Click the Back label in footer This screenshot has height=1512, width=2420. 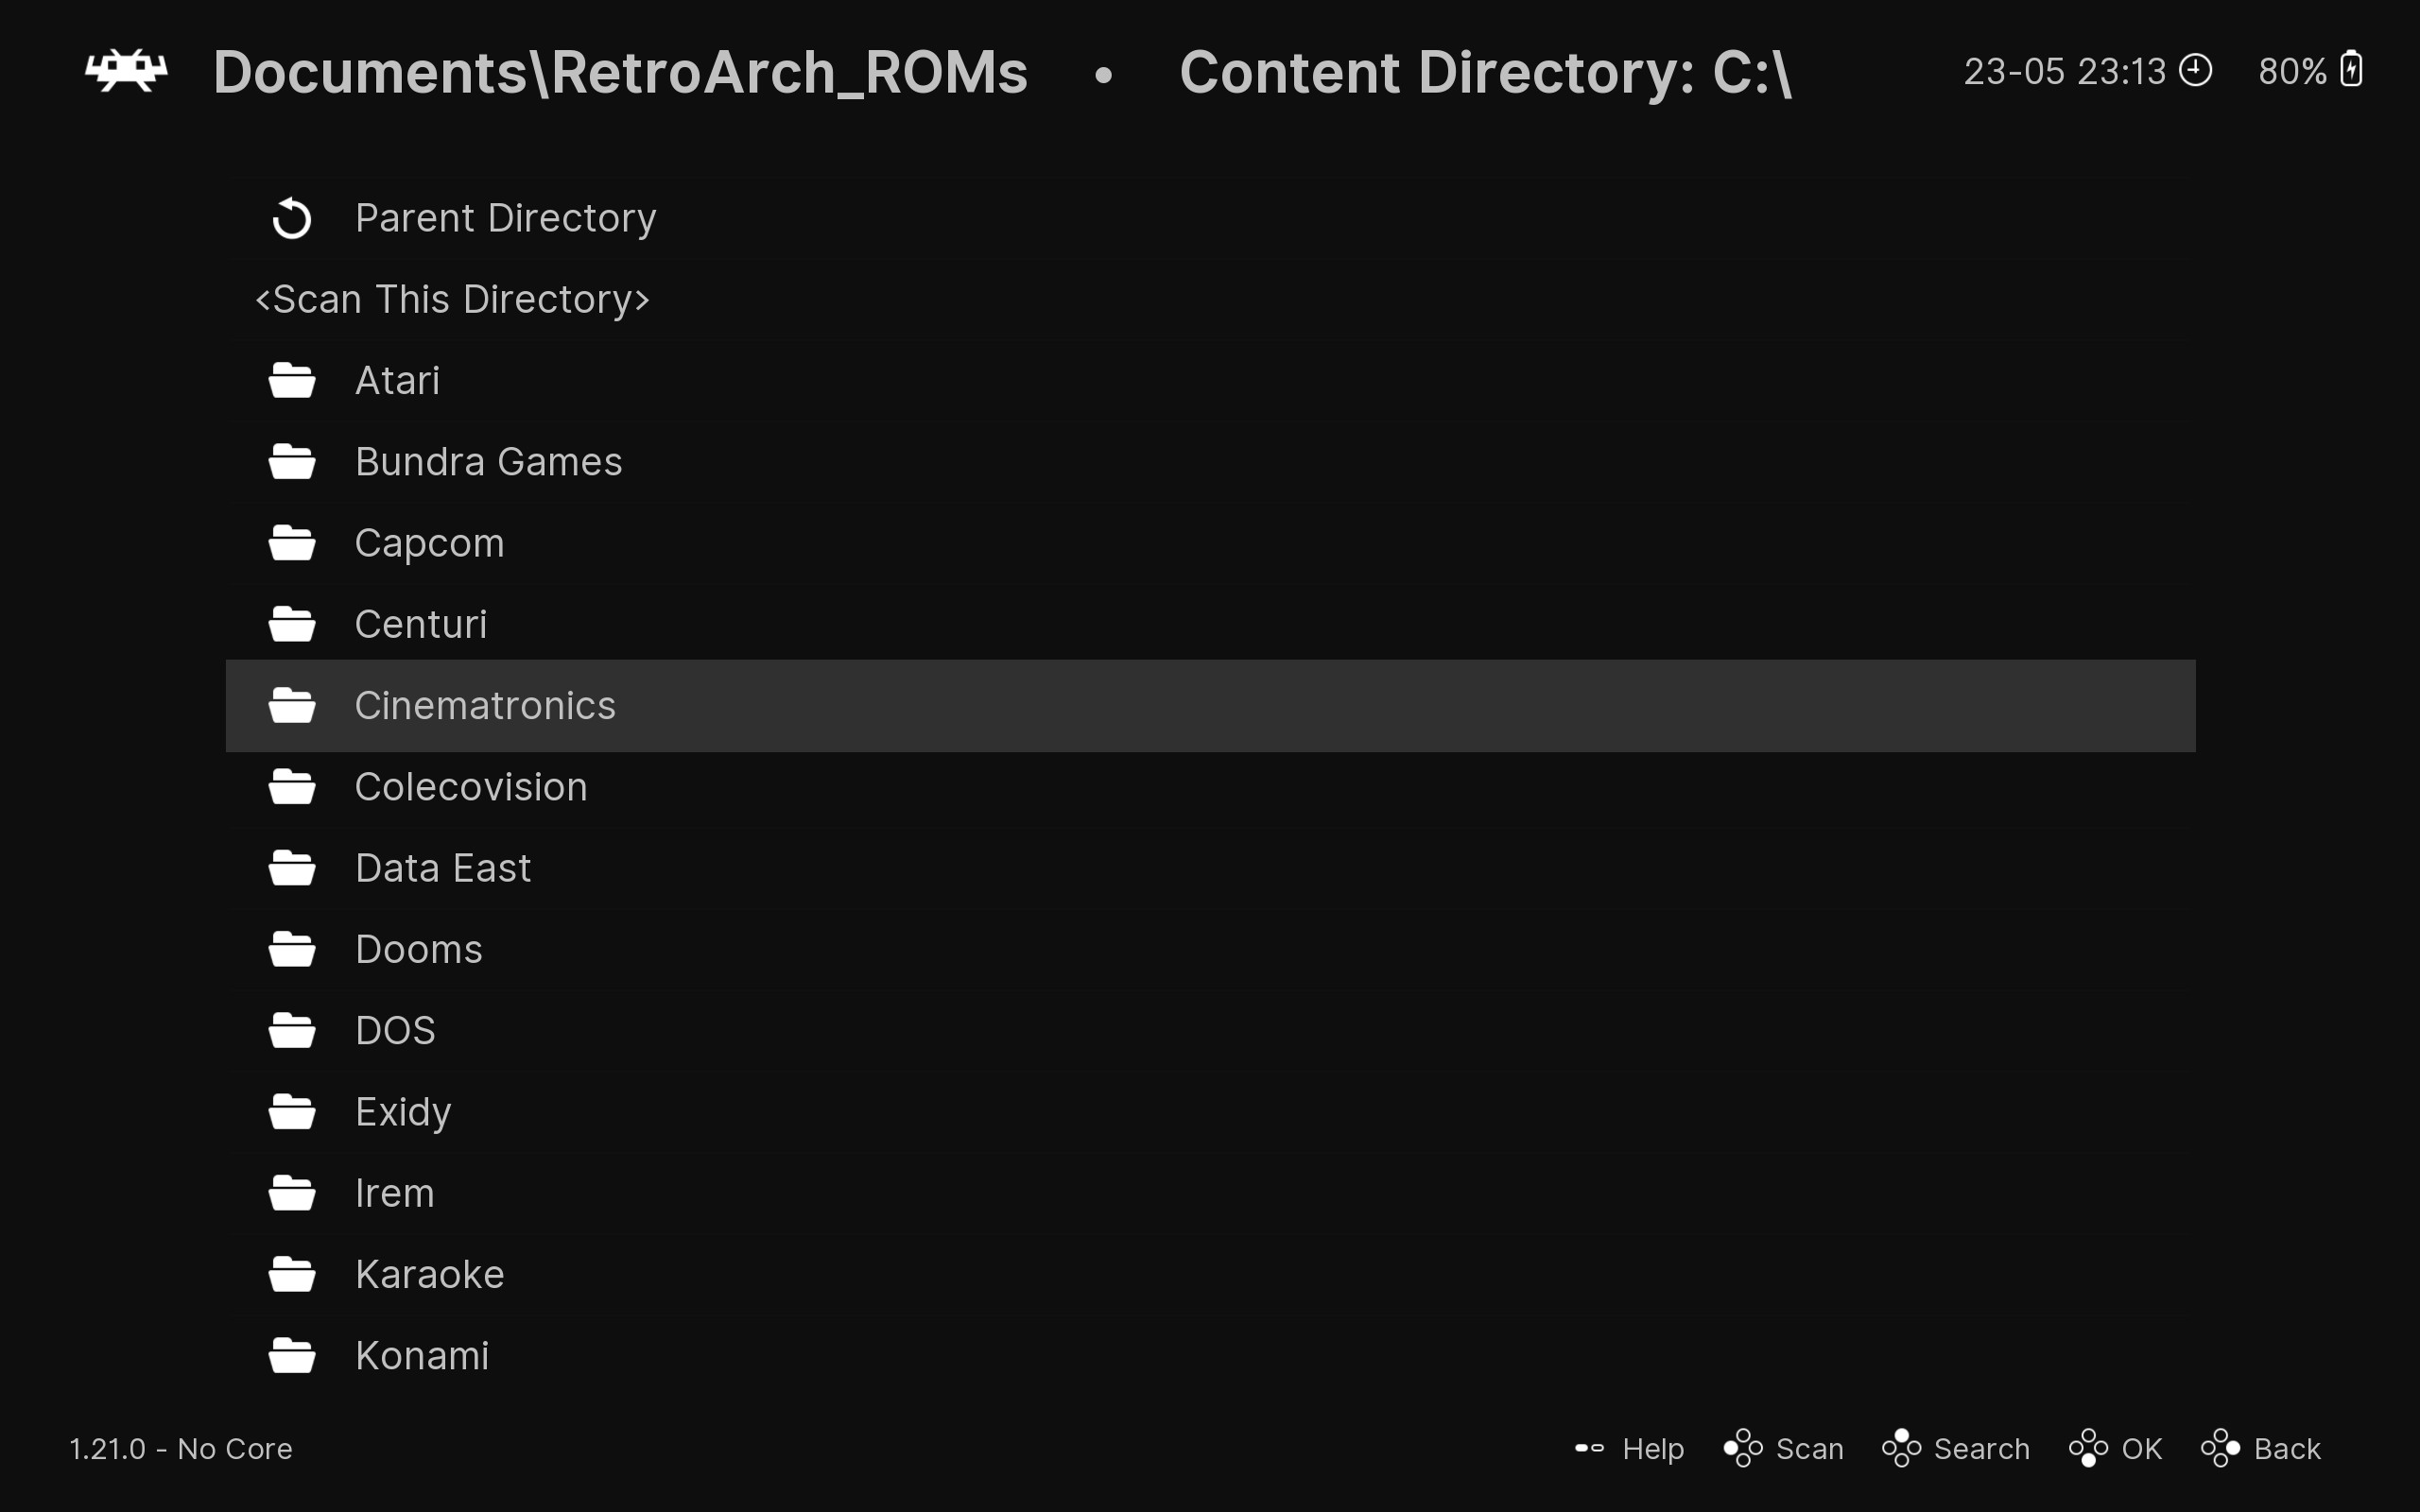[x=2287, y=1448]
